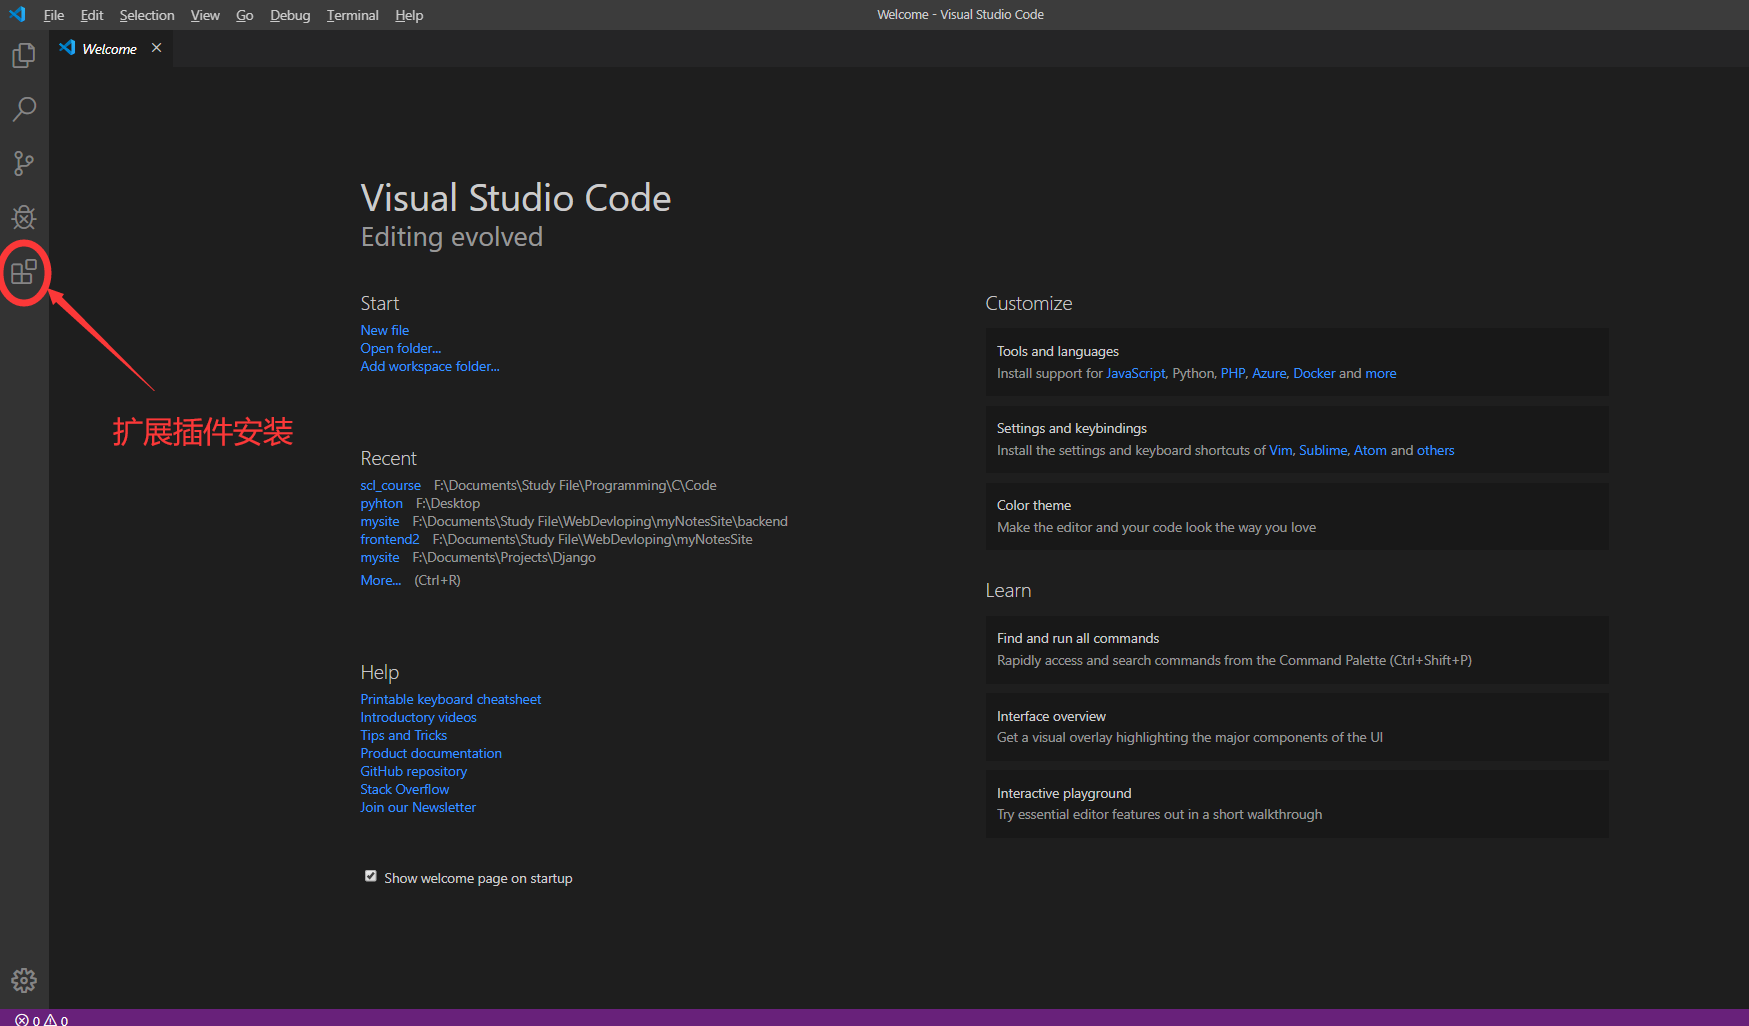Image resolution: width=1749 pixels, height=1026 pixels.
Task: Open the Manage gear icon
Action: pyautogui.click(x=24, y=980)
